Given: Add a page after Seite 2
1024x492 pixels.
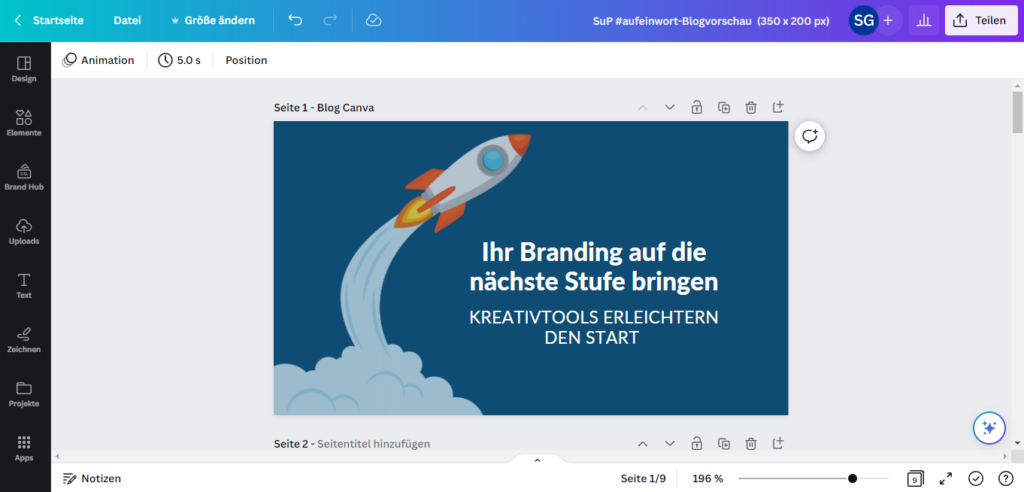Looking at the screenshot, I should tap(778, 444).
